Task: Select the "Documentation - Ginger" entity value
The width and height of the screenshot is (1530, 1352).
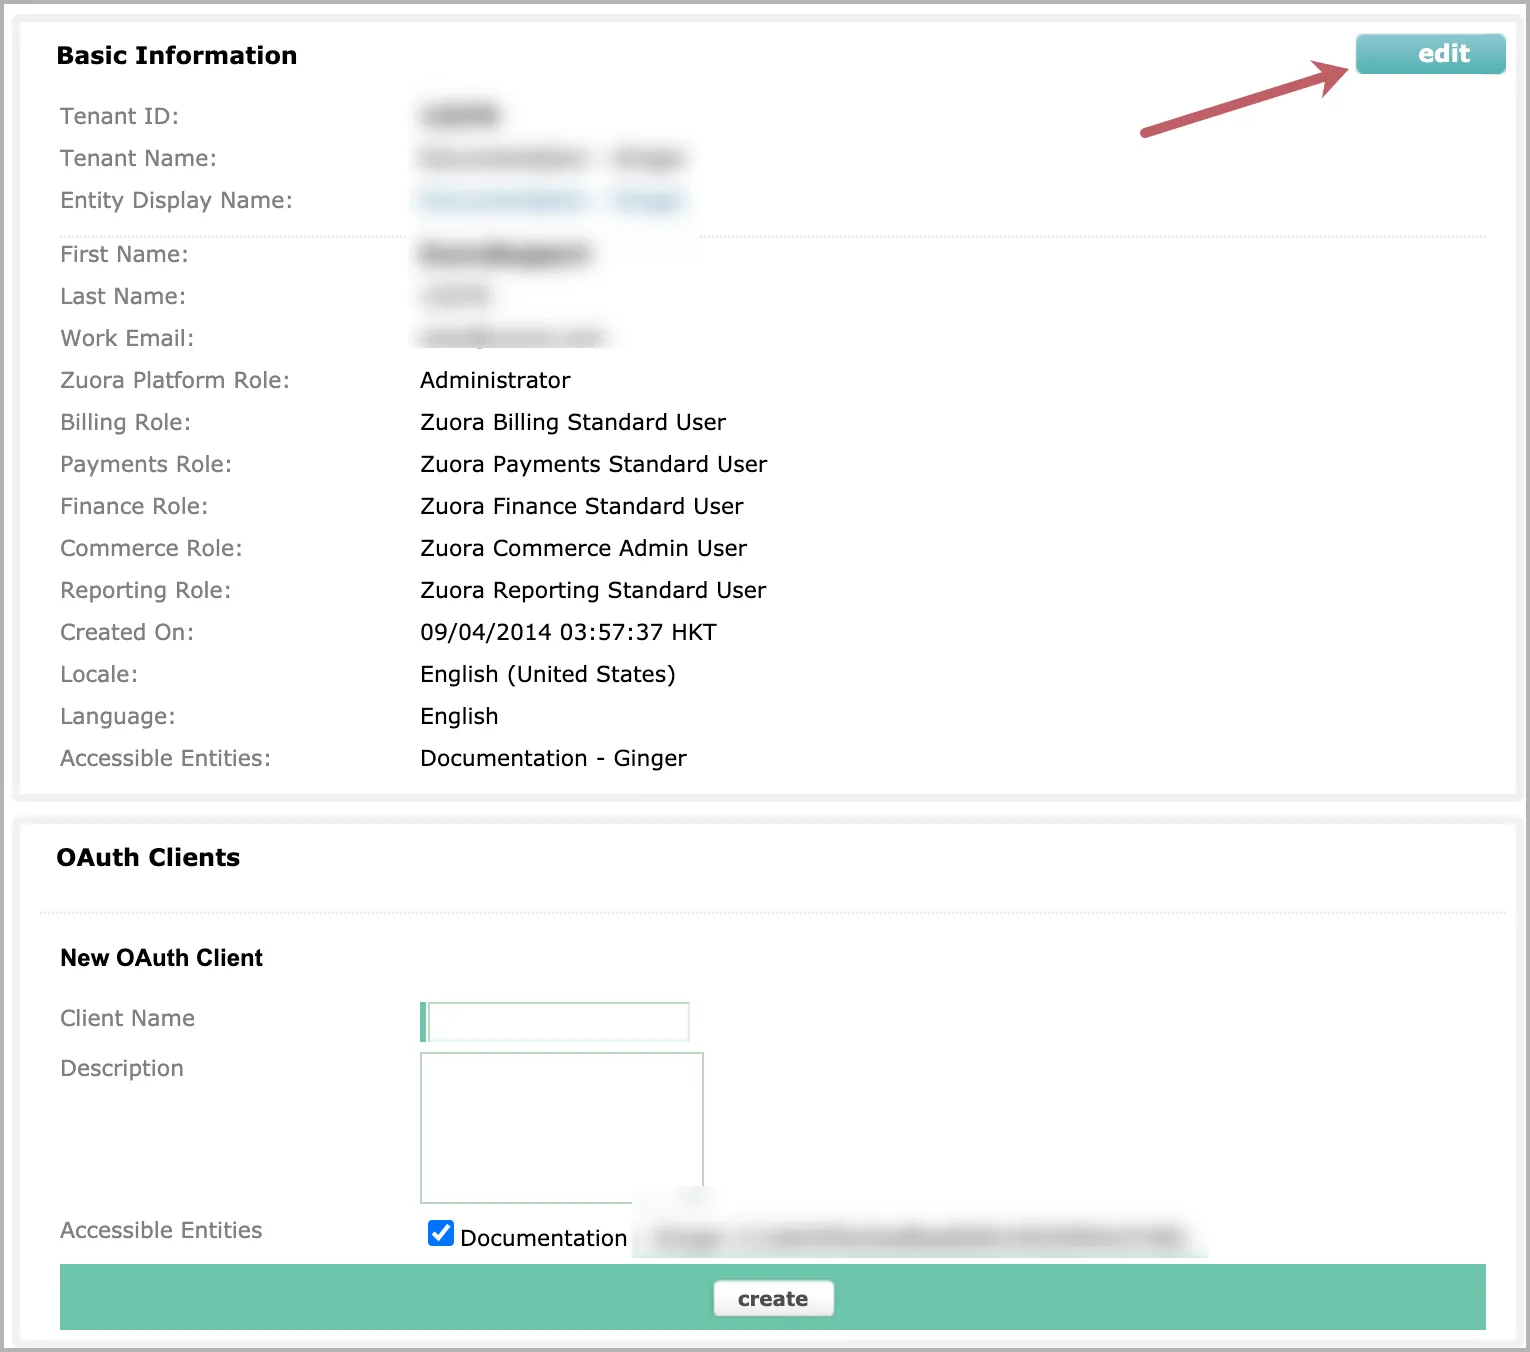Action: [553, 758]
